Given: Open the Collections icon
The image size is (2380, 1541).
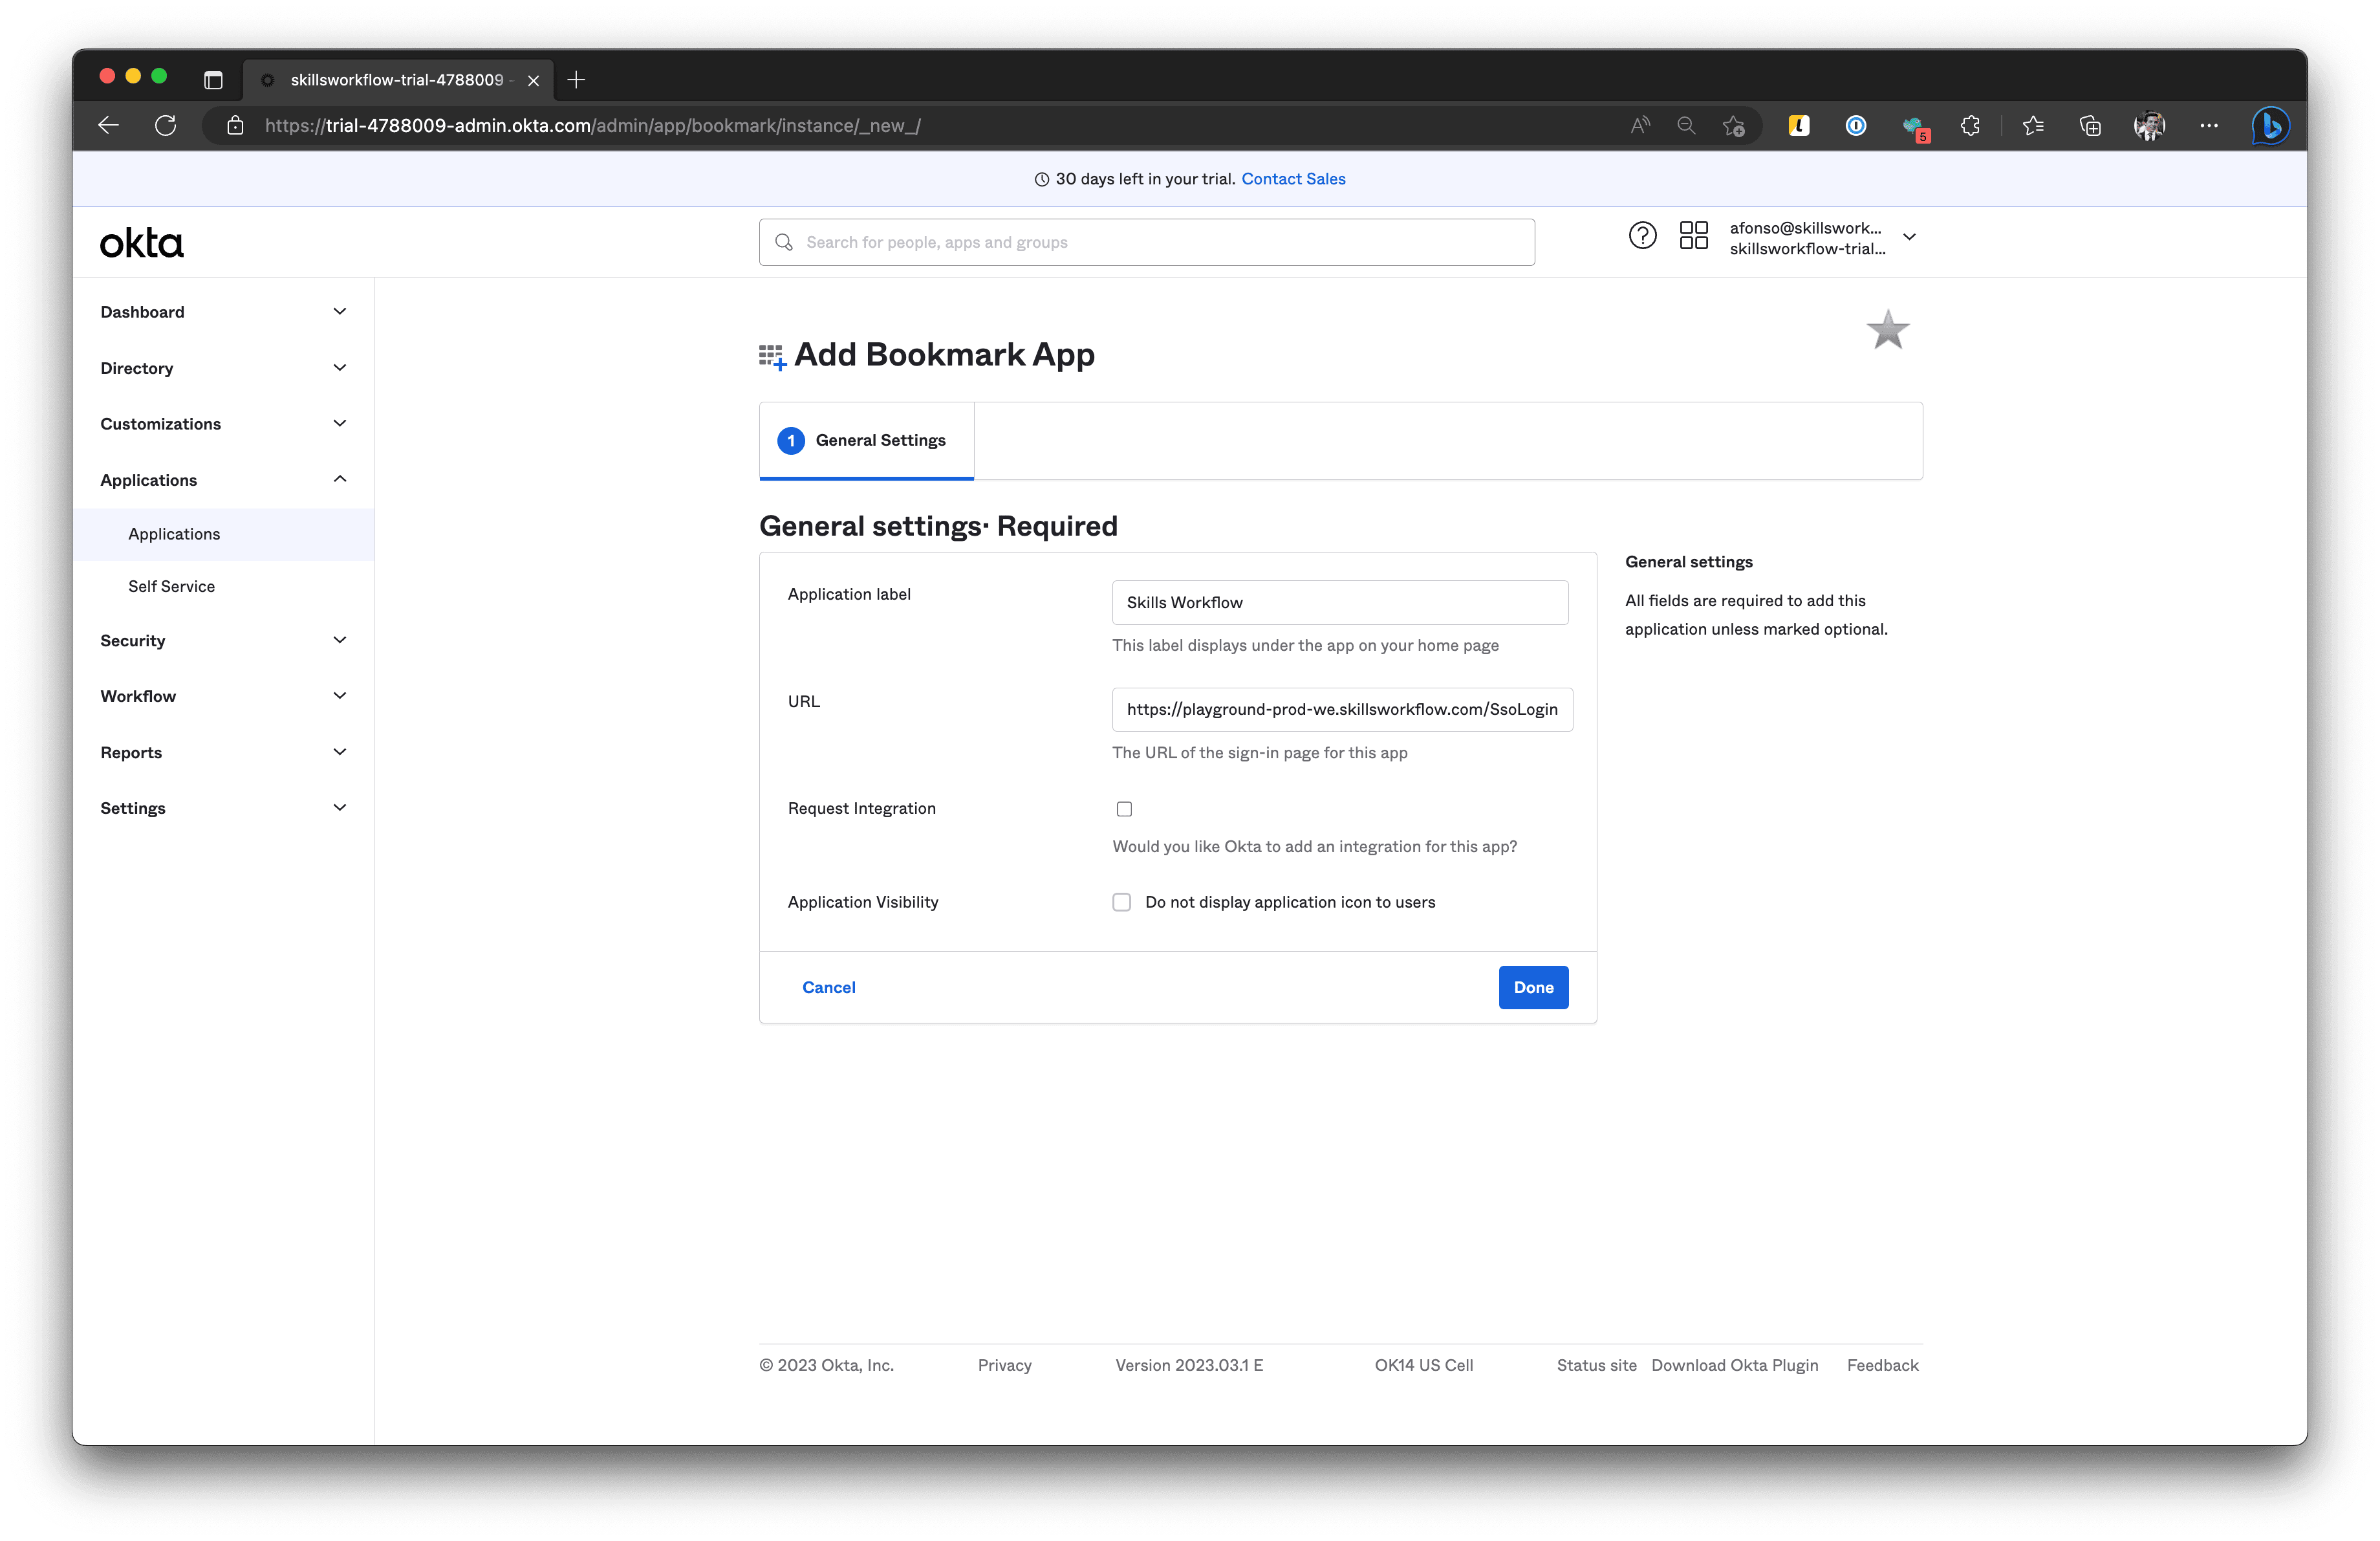Looking at the screenshot, I should 2090,125.
